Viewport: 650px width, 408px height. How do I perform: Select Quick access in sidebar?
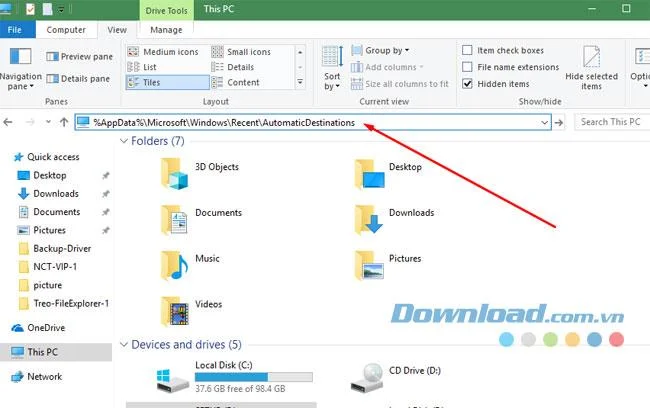pyautogui.click(x=46, y=157)
